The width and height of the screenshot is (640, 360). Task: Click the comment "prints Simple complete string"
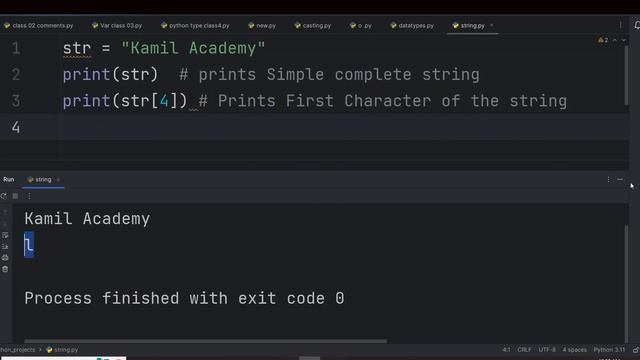click(339, 75)
